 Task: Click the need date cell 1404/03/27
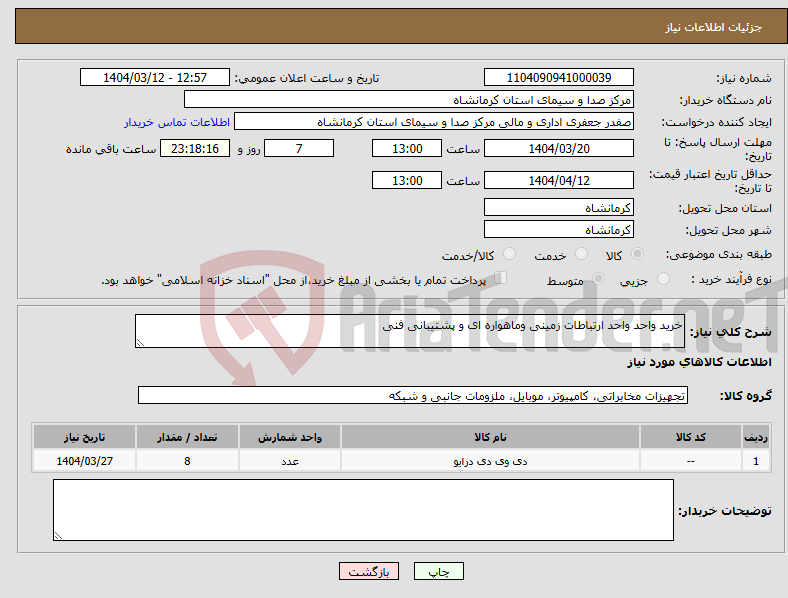click(x=84, y=461)
